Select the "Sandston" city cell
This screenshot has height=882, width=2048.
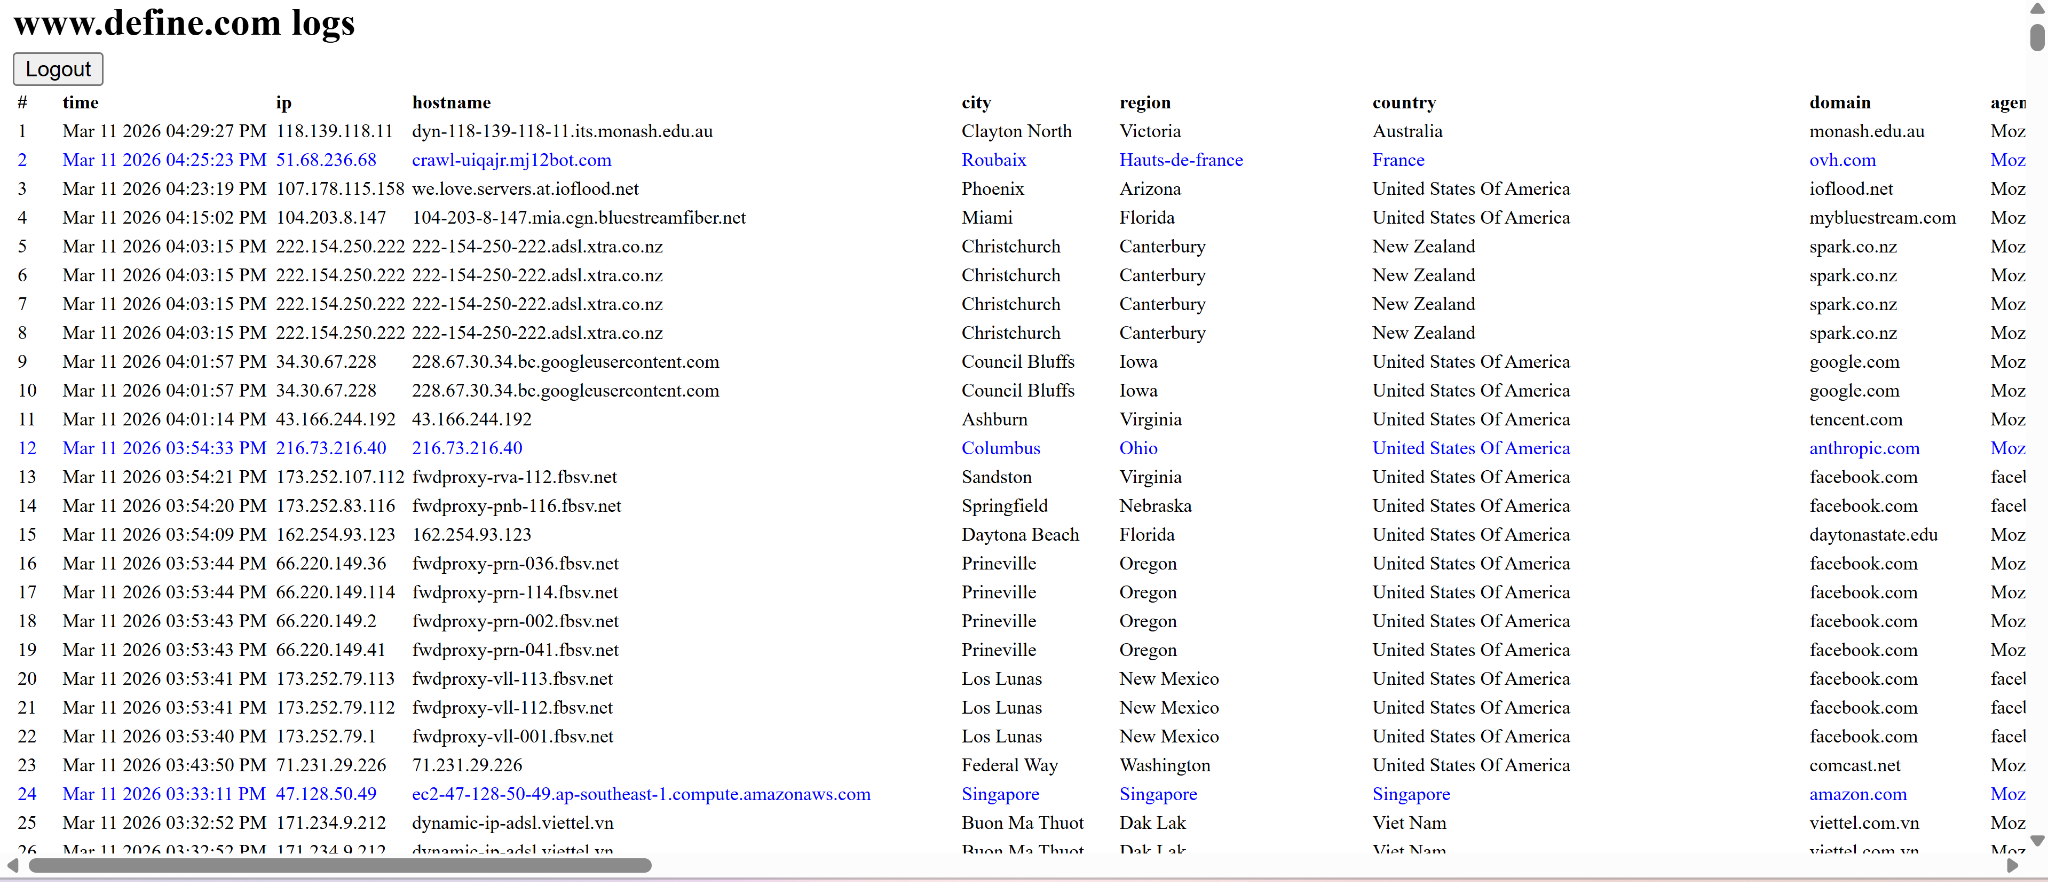(997, 477)
